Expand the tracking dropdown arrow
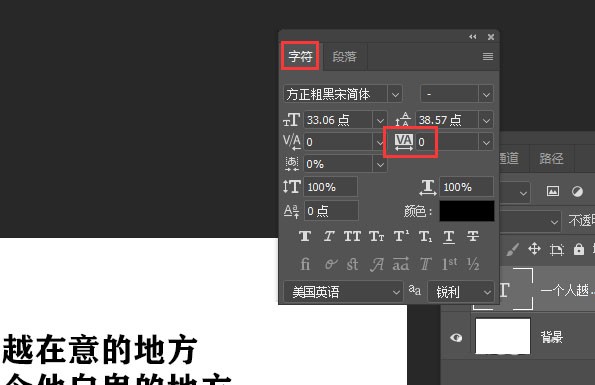This screenshot has height=385, width=595. click(x=486, y=143)
